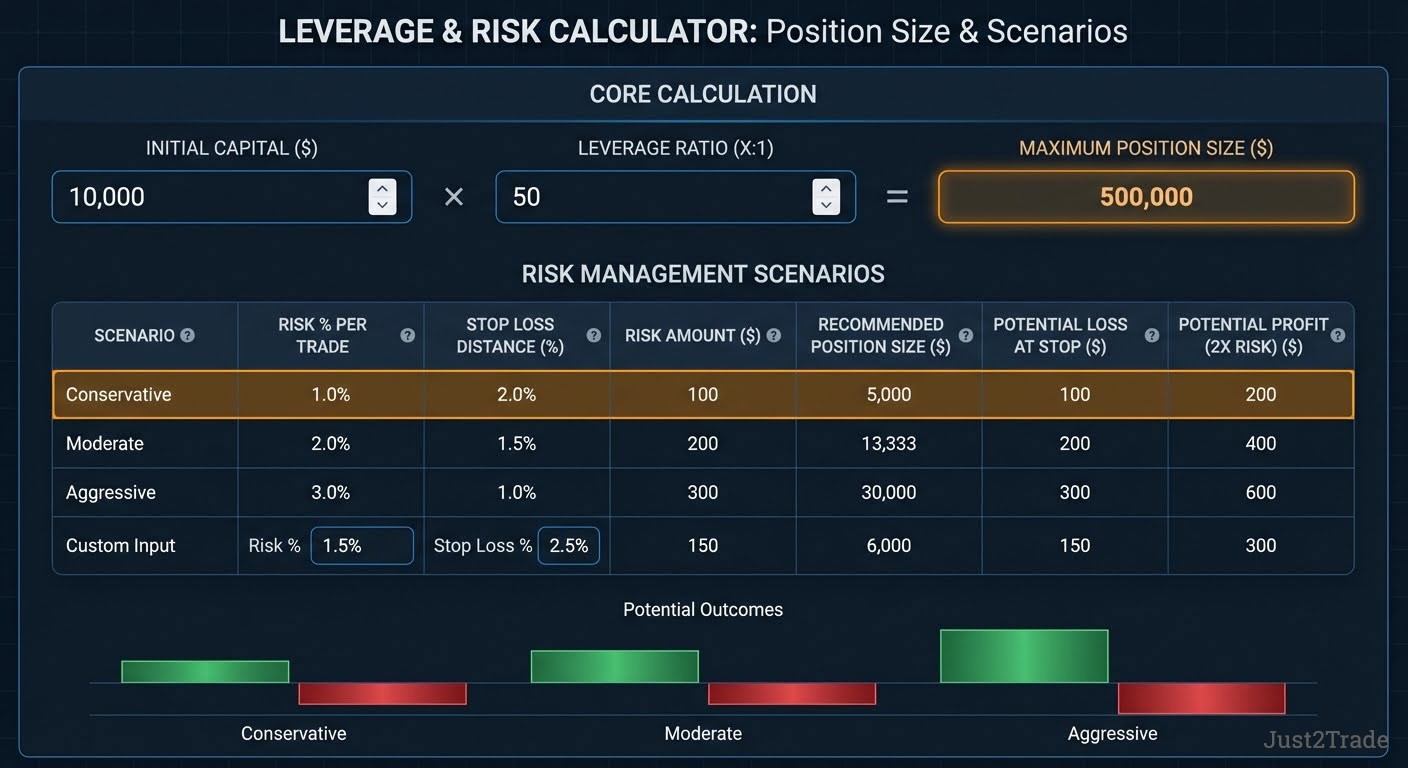
Task: Click help icon next to Scenario header
Action: [x=187, y=336]
